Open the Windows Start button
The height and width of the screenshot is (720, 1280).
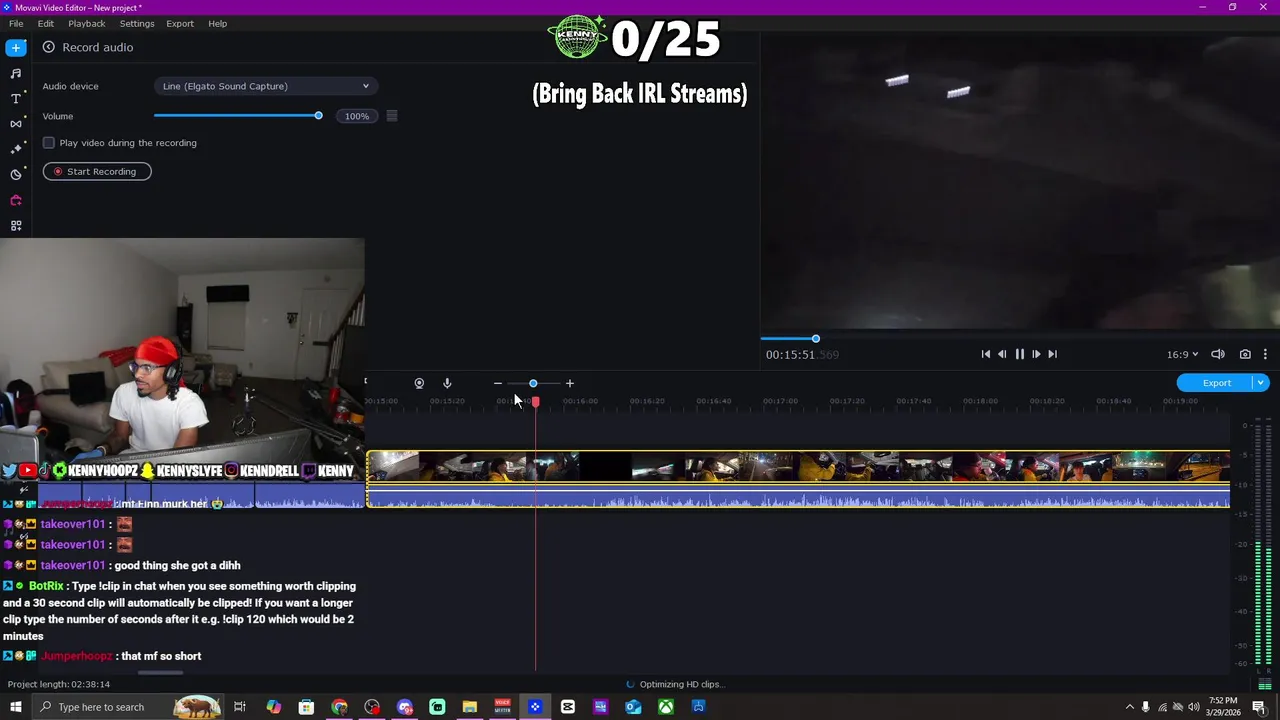(16, 707)
